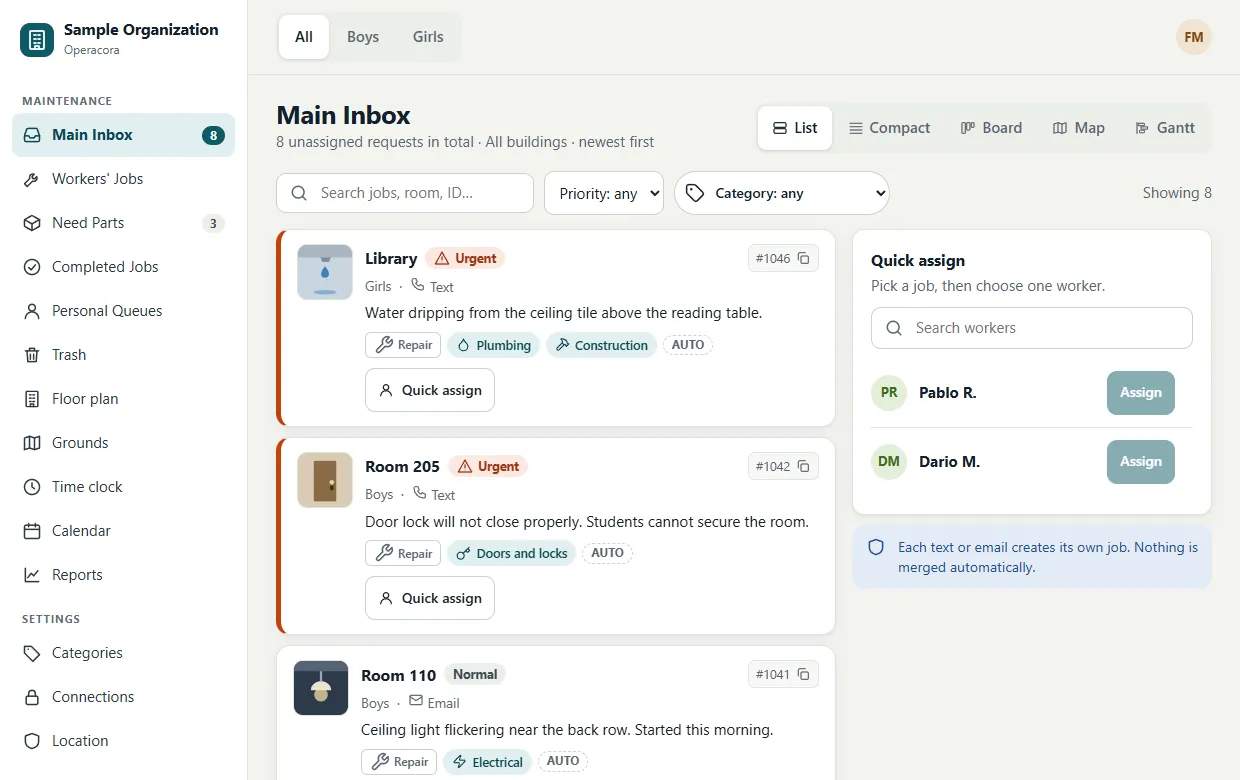Go to the Need Parts page
1240x780 pixels.
click(x=123, y=223)
